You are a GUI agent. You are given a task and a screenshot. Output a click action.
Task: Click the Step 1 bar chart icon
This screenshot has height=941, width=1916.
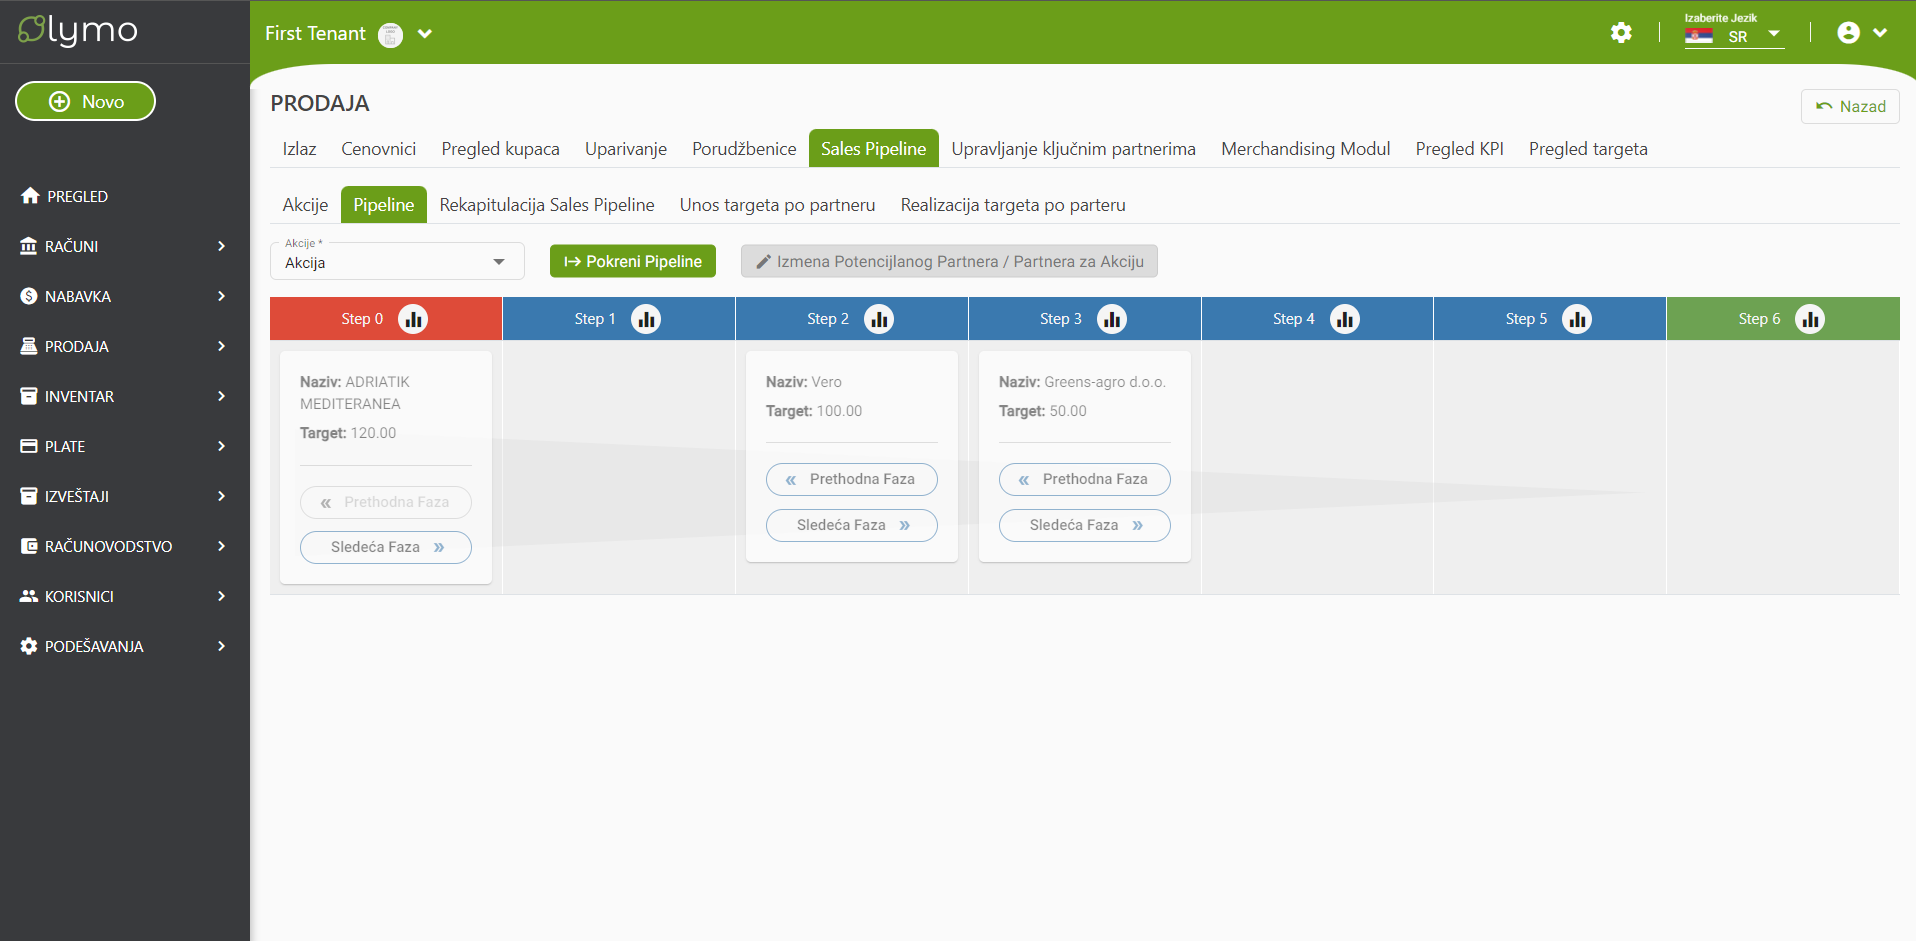click(646, 319)
